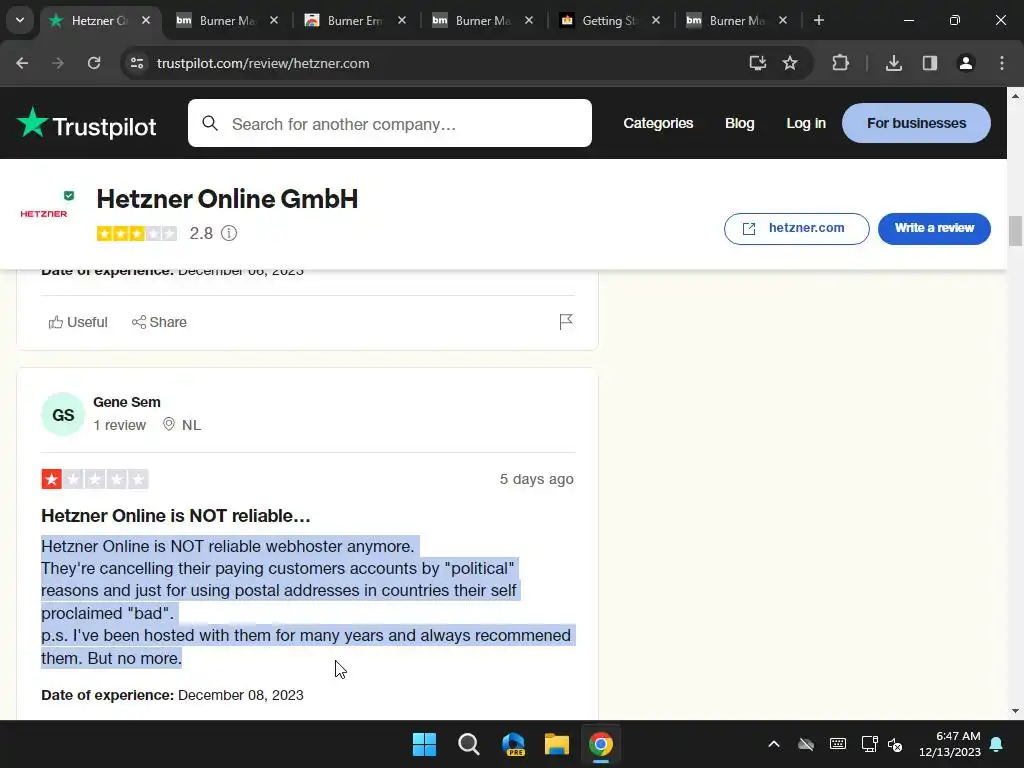Open the Extensions puzzle icon
The width and height of the screenshot is (1024, 768).
840,63
